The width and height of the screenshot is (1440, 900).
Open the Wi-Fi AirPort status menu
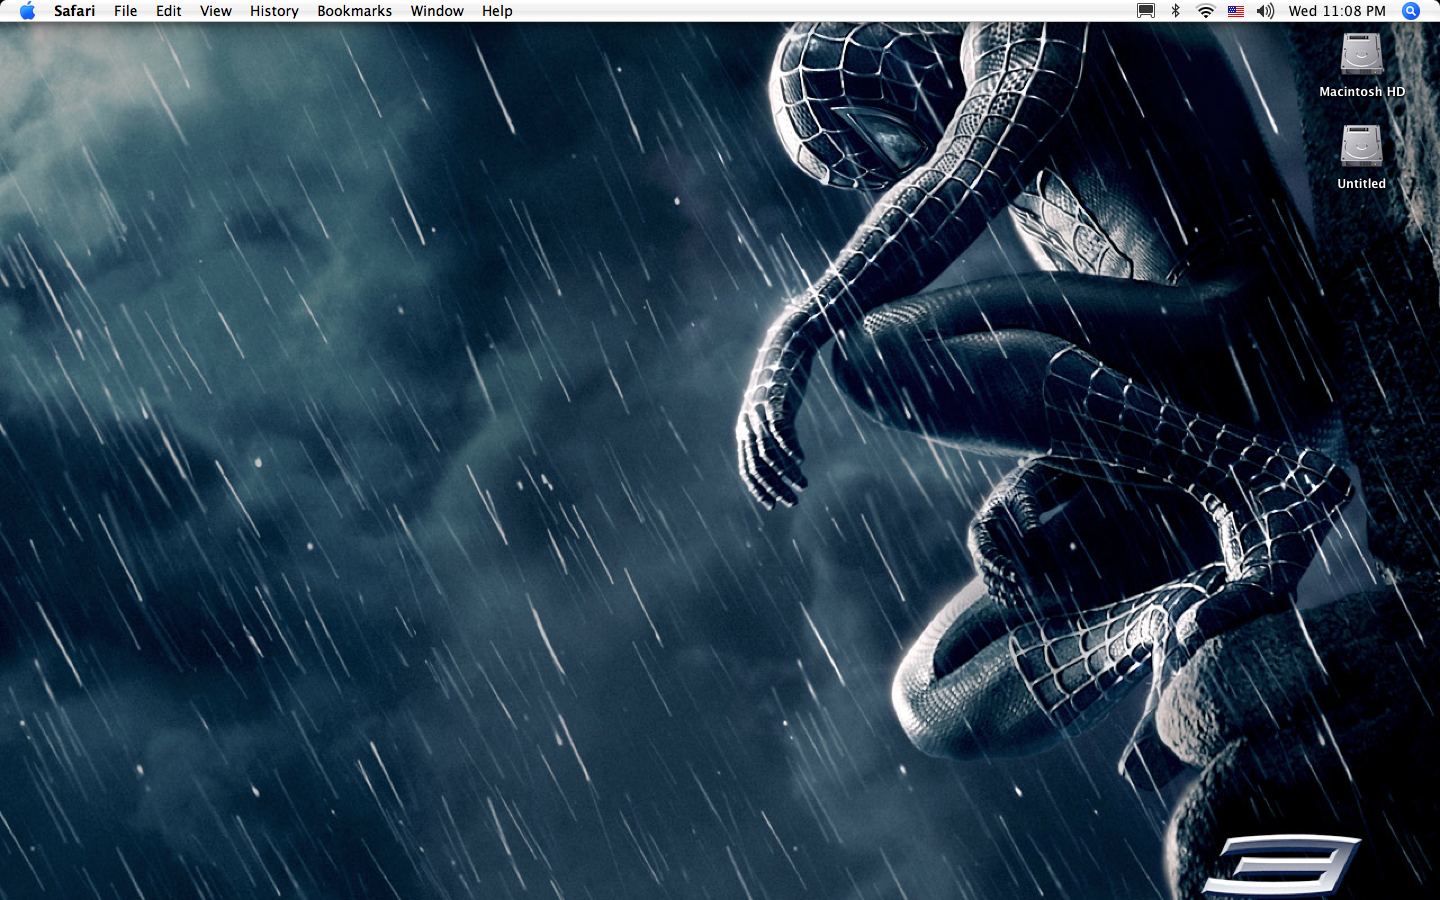click(1206, 11)
